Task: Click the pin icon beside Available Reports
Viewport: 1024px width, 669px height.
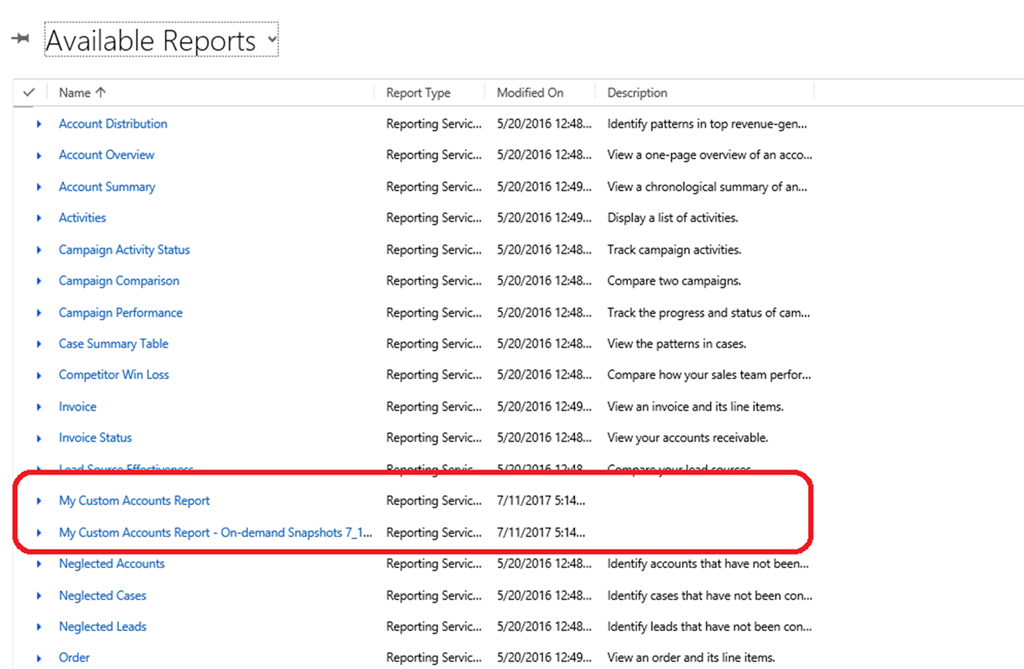Action: point(20,39)
